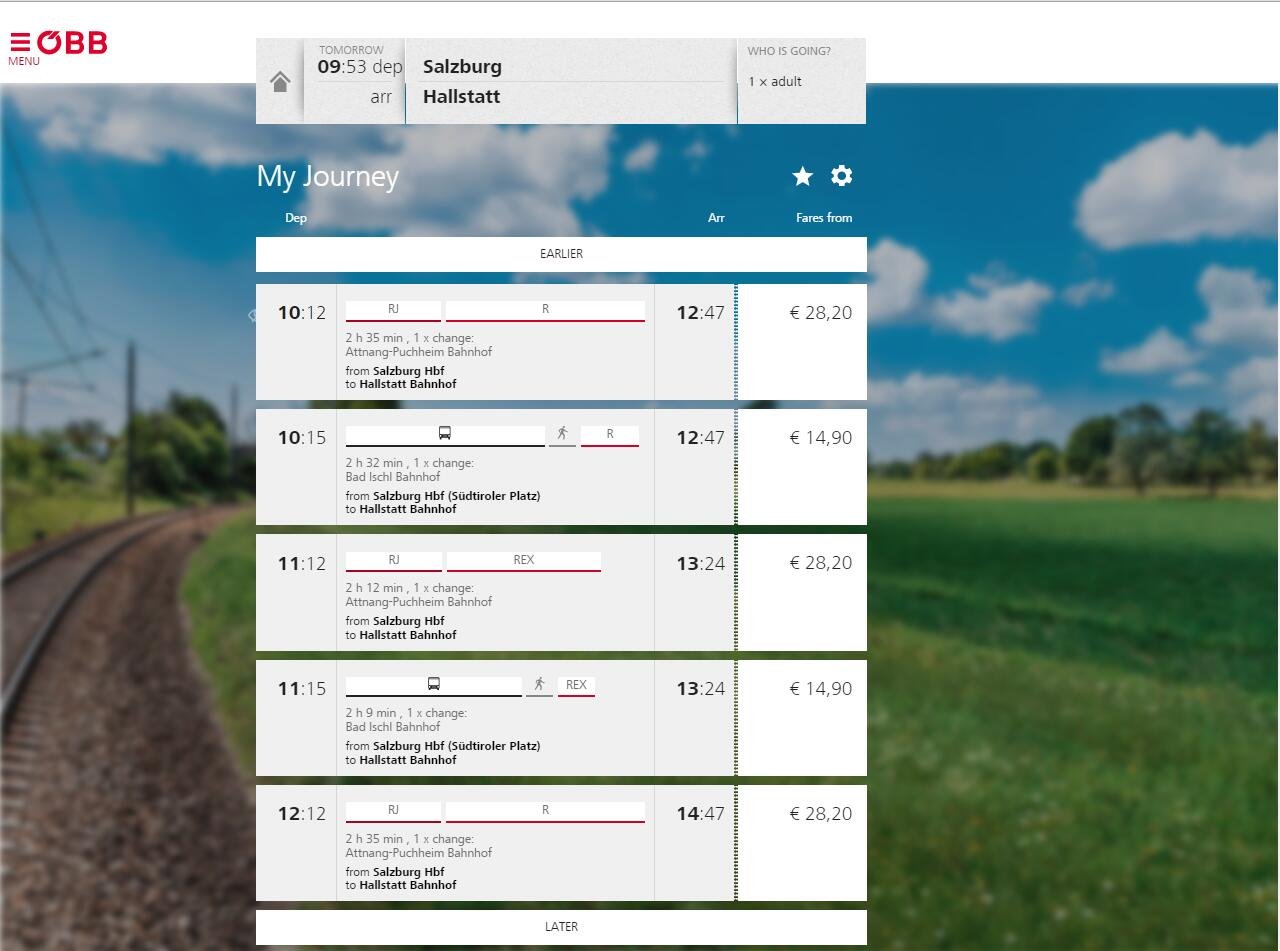This screenshot has height=951, width=1280.
Task: Open settings via the gear icon
Action: point(842,176)
